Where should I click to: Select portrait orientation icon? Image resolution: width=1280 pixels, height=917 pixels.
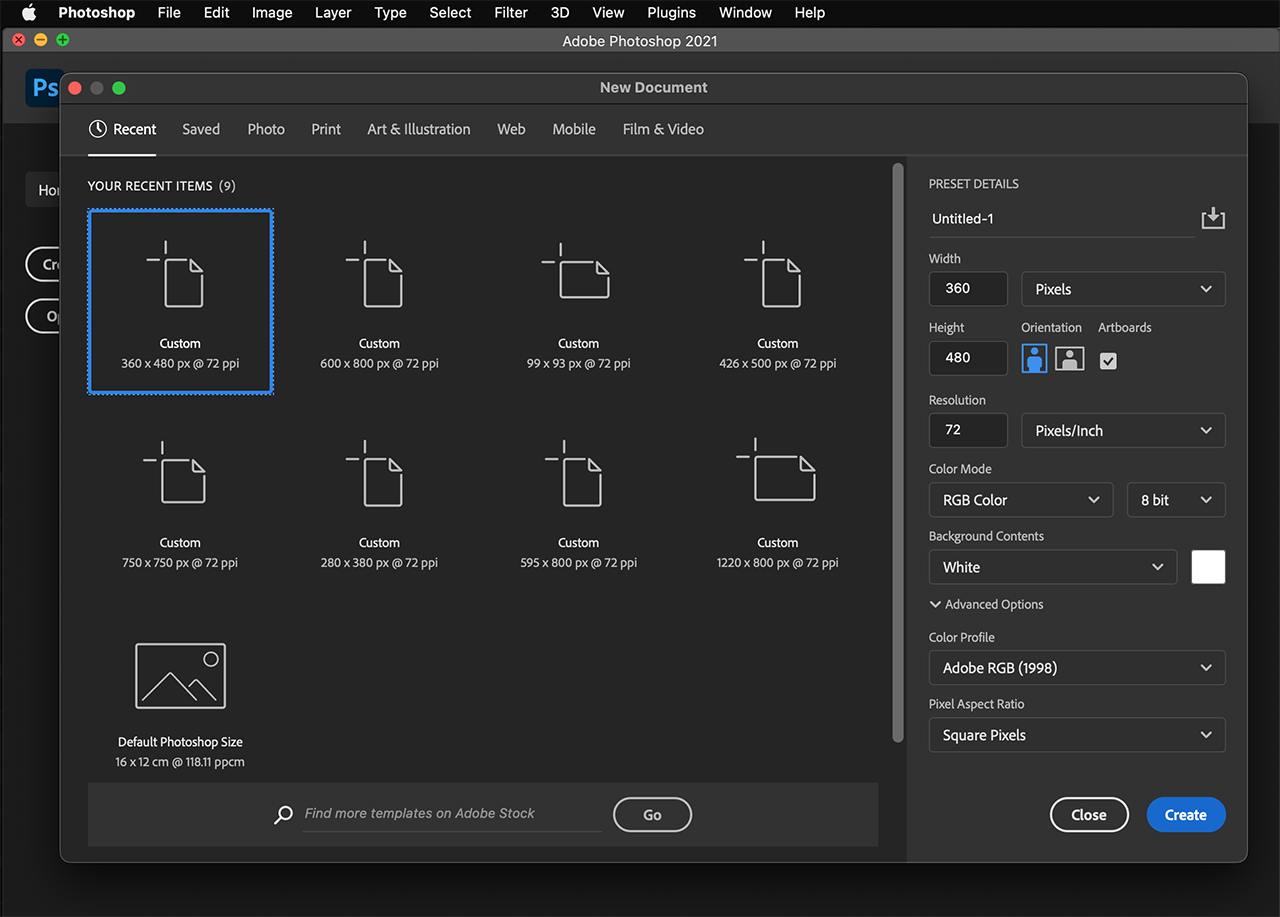(x=1034, y=358)
